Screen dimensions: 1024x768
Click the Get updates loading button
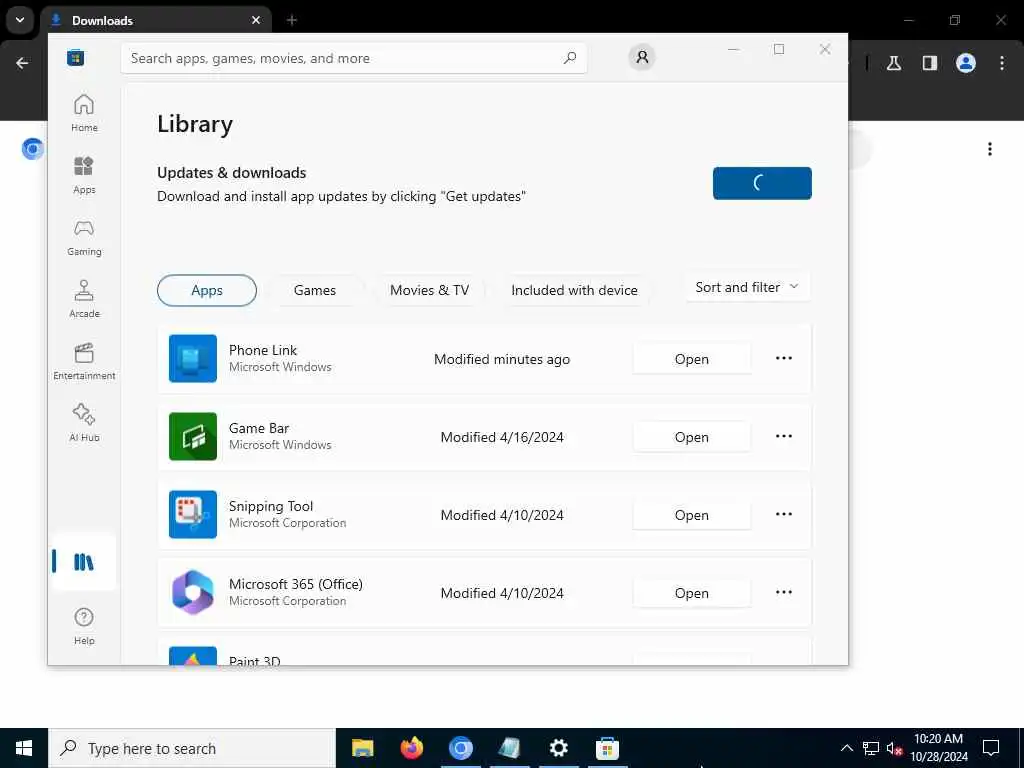pyautogui.click(x=762, y=184)
